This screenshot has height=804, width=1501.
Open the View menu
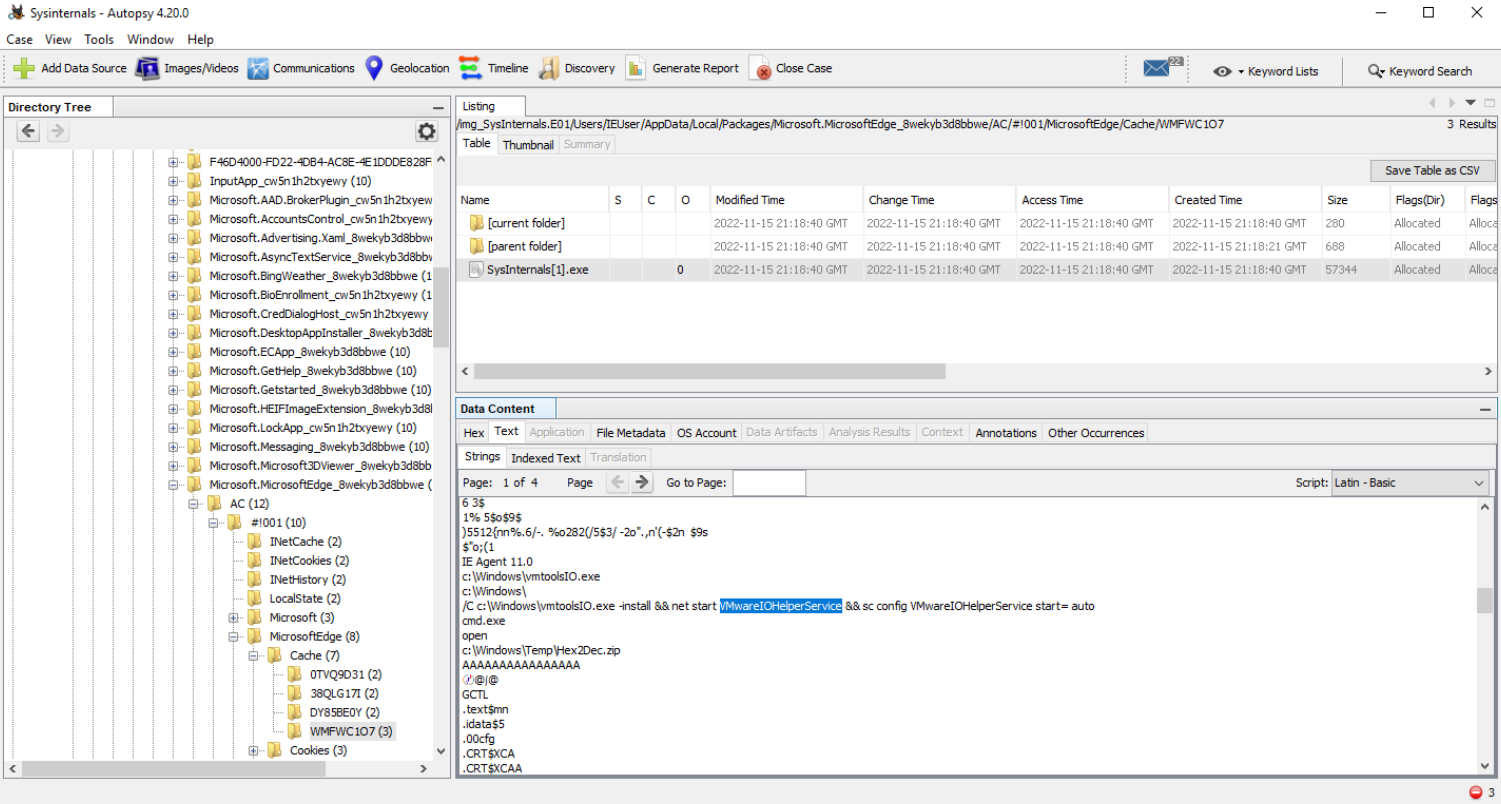[58, 39]
